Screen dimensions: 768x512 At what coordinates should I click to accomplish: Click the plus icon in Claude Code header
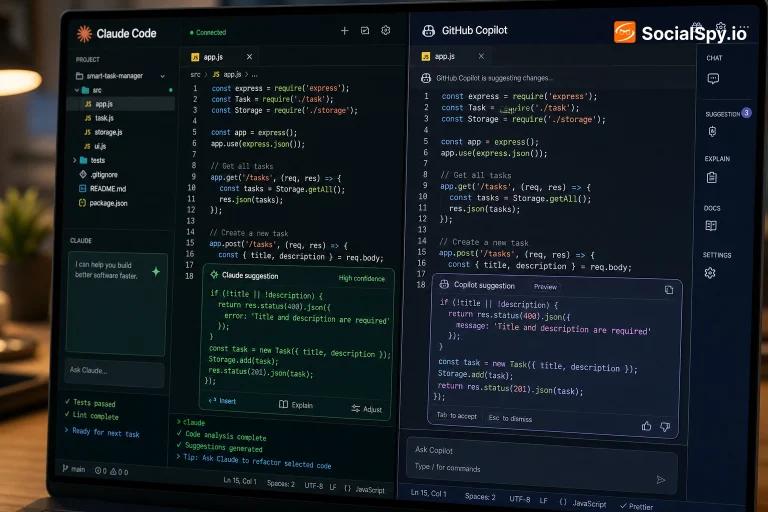coord(345,30)
